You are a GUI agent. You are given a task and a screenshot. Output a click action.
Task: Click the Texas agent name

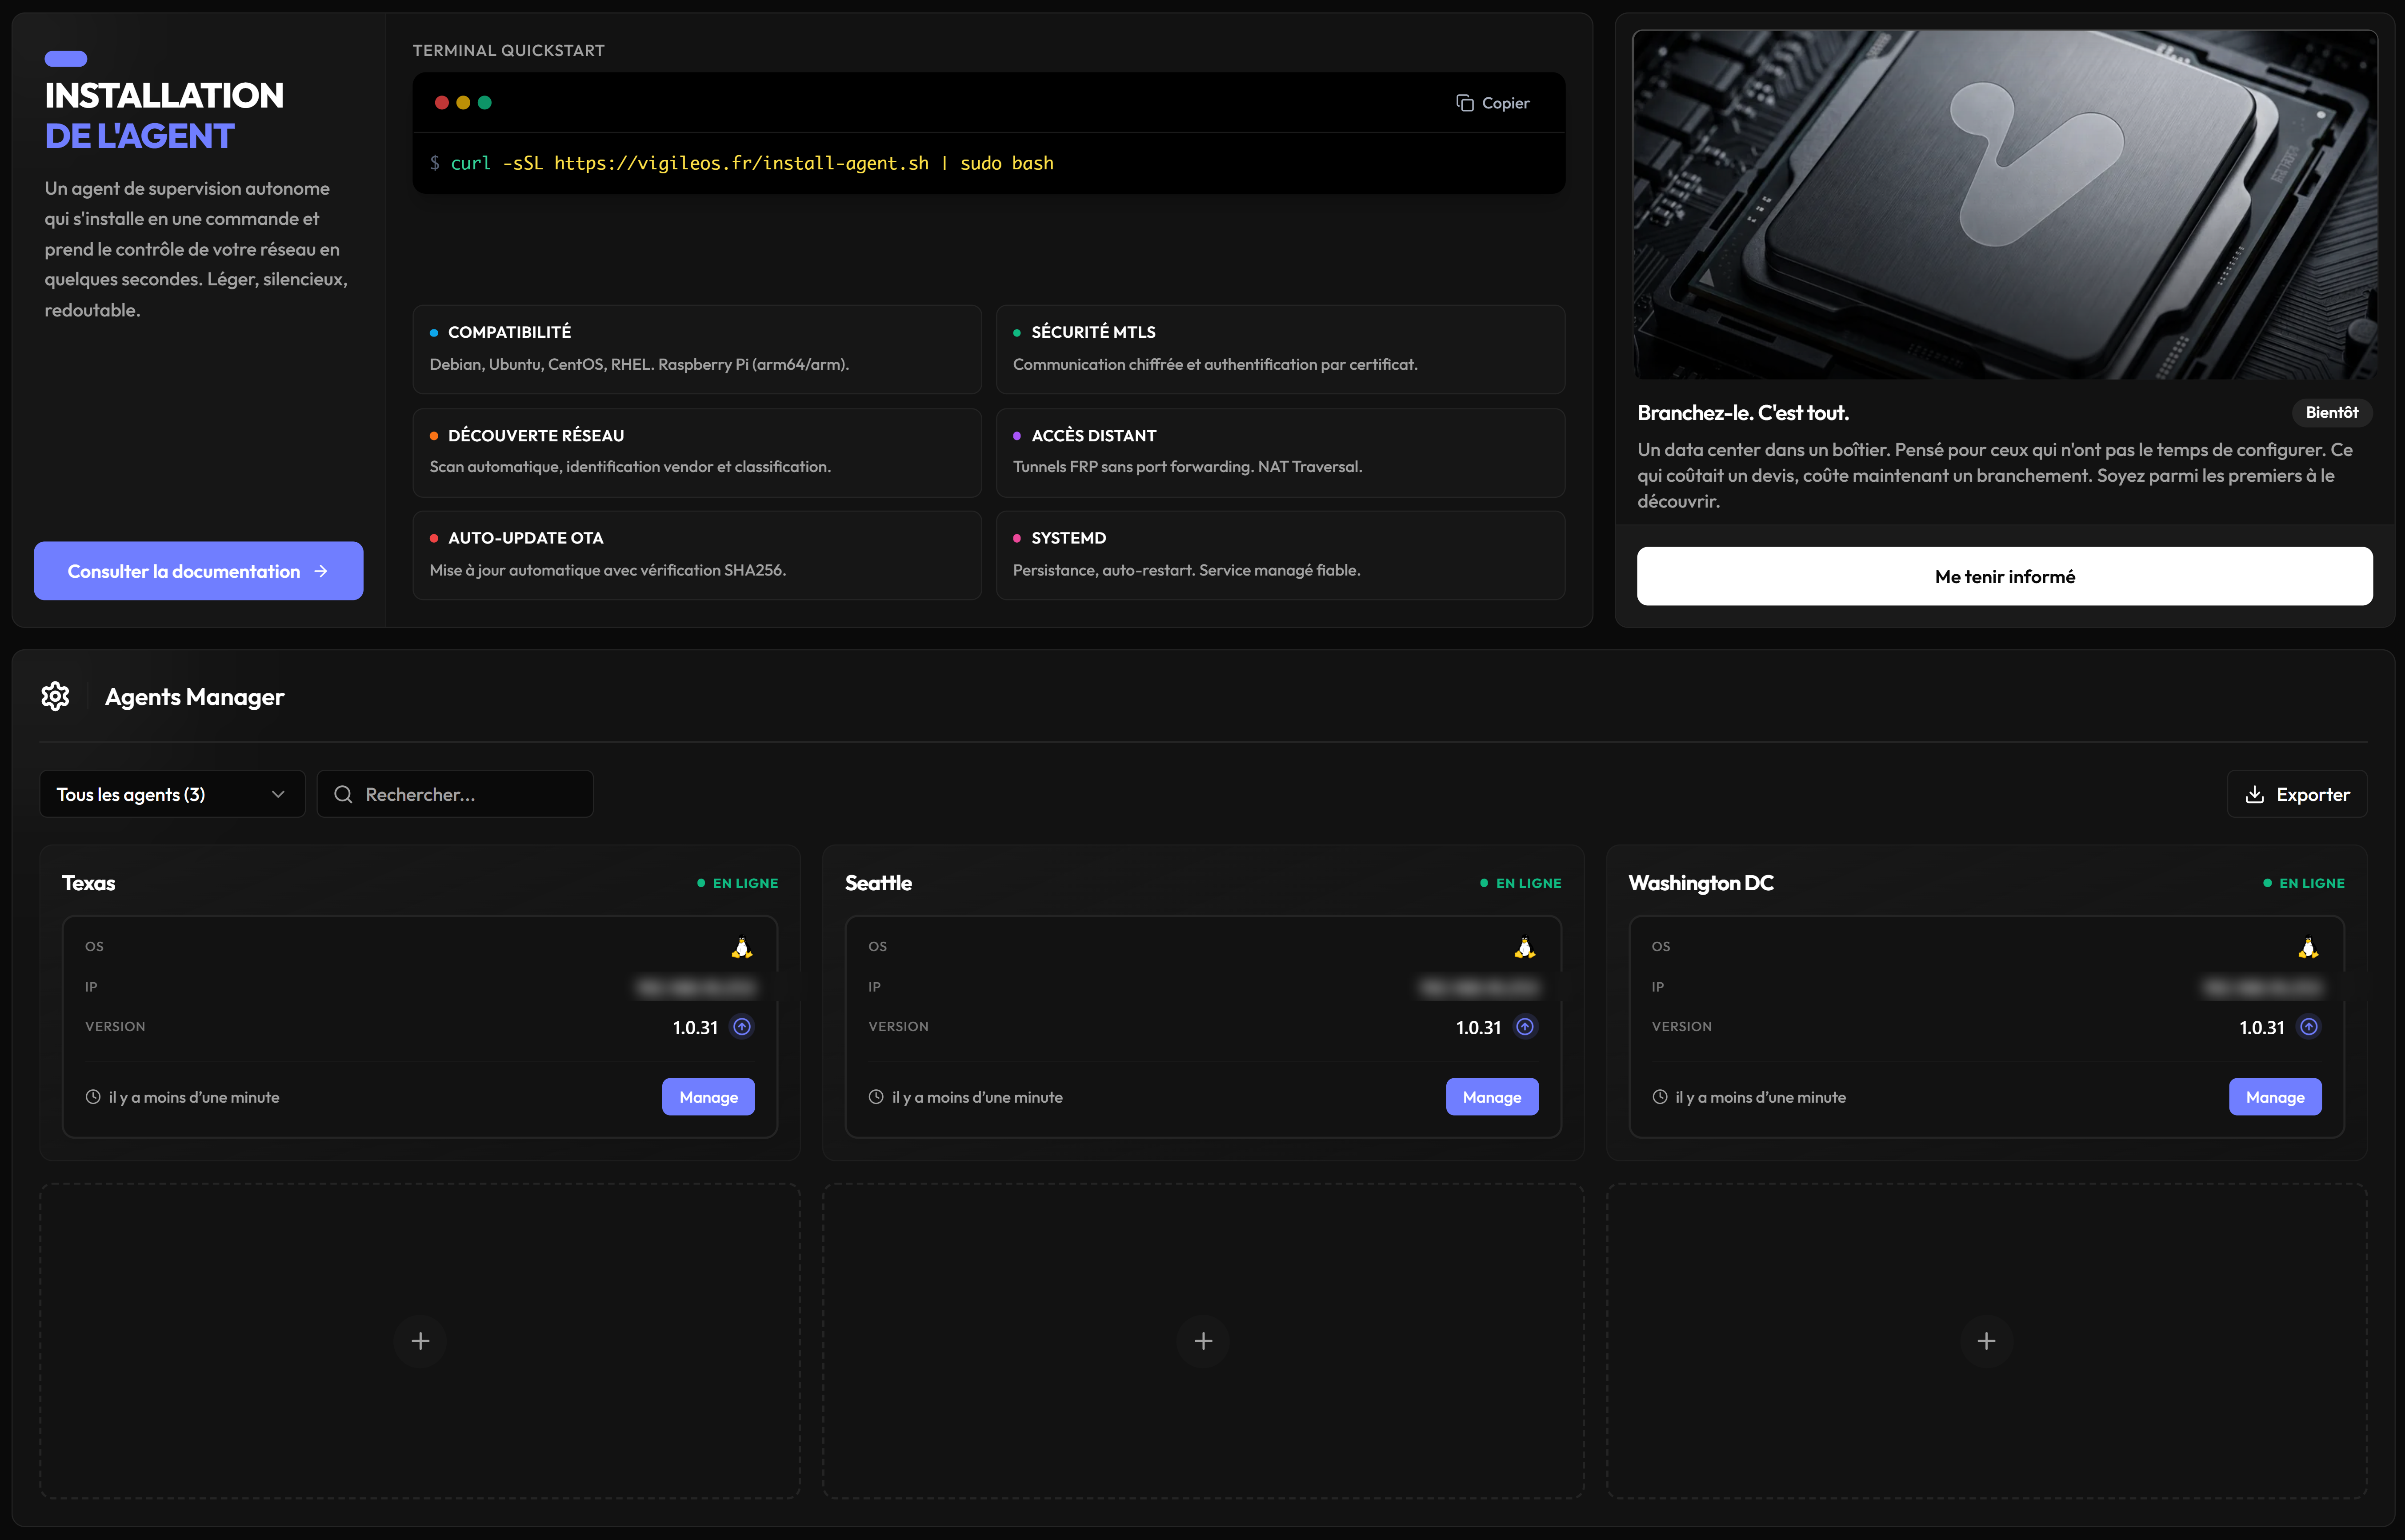(88, 883)
